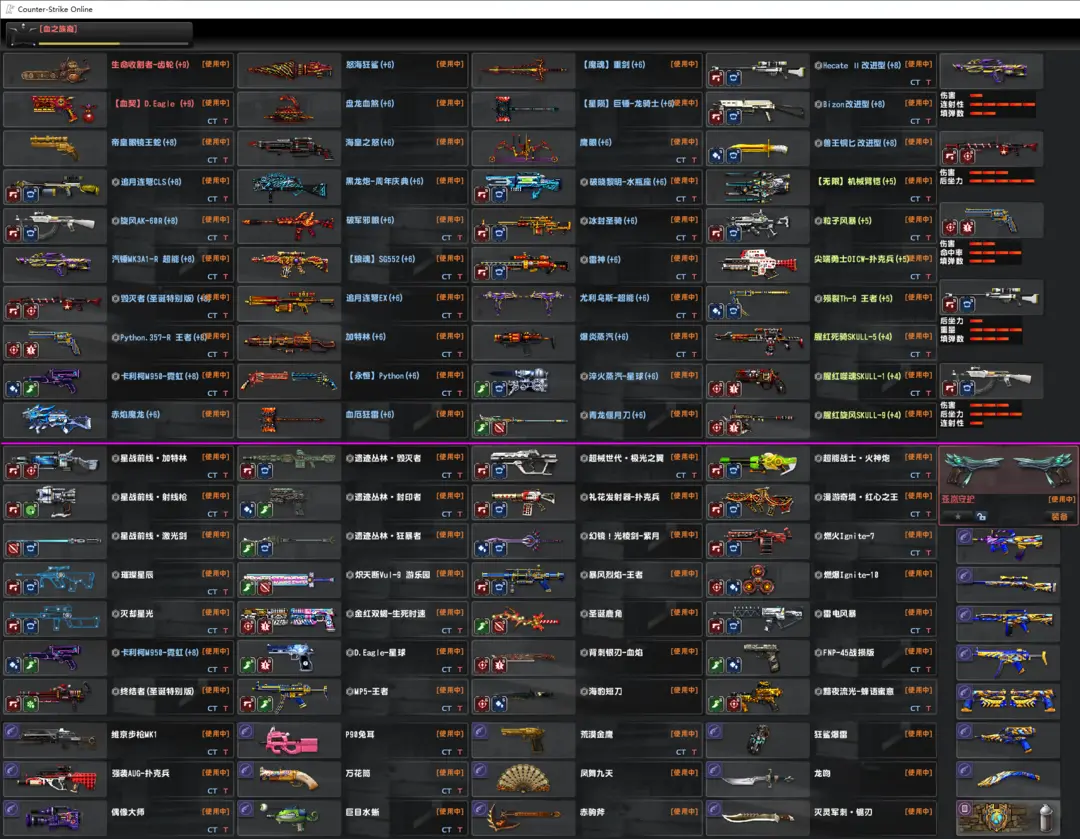Select the red tab label at the top left
The width and height of the screenshot is (1080, 839).
tap(58, 29)
